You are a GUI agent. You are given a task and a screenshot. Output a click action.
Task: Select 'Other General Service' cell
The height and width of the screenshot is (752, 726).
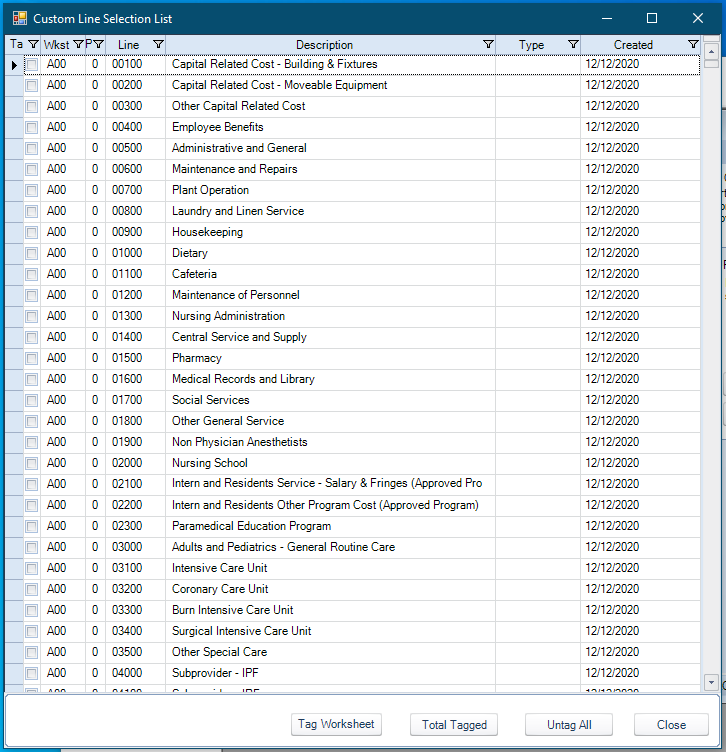click(330, 422)
